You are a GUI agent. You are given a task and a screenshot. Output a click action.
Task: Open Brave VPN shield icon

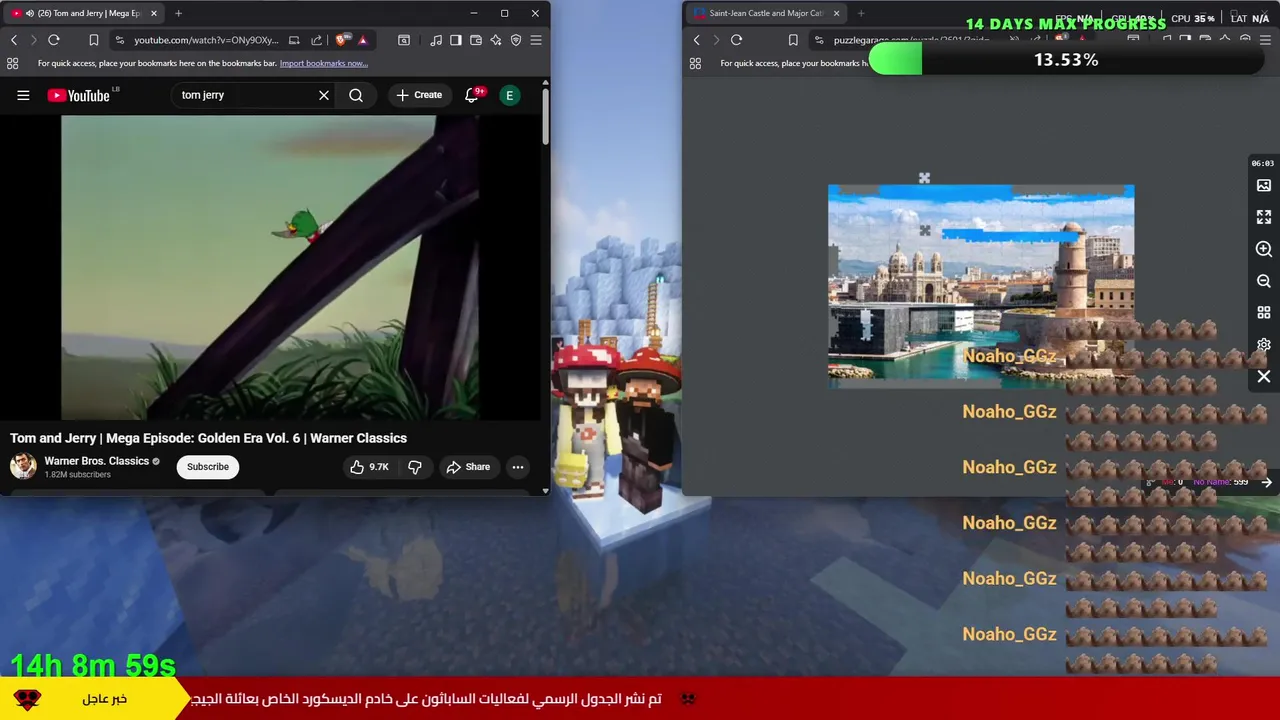(x=516, y=40)
